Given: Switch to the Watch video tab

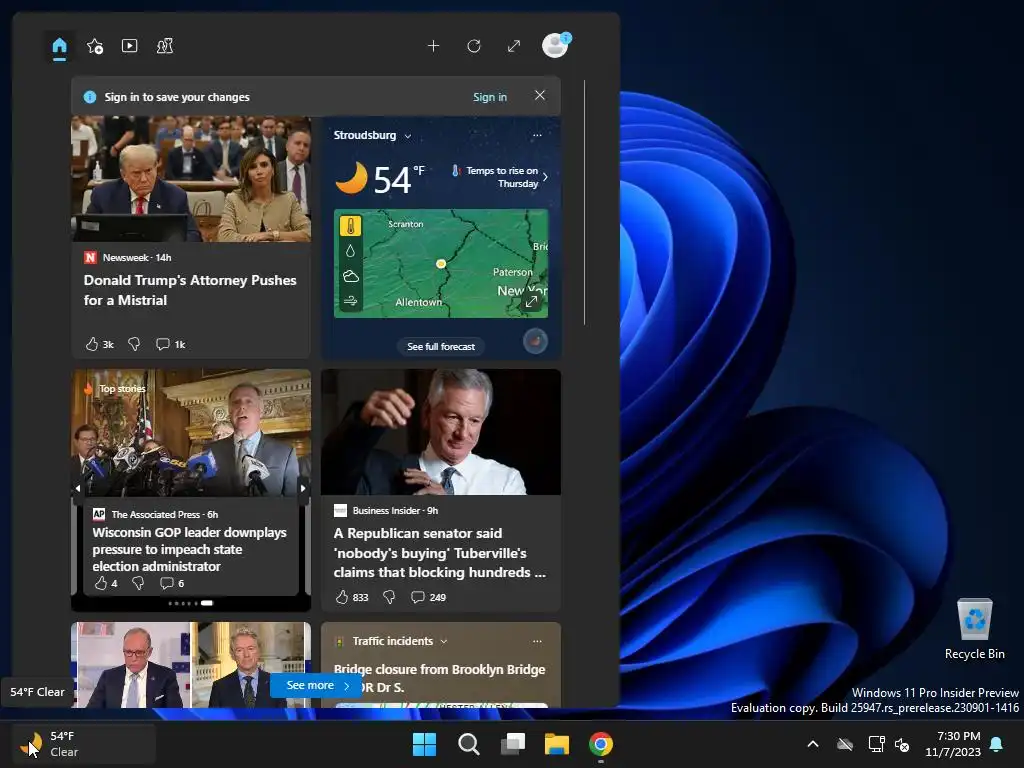Looking at the screenshot, I should [129, 46].
